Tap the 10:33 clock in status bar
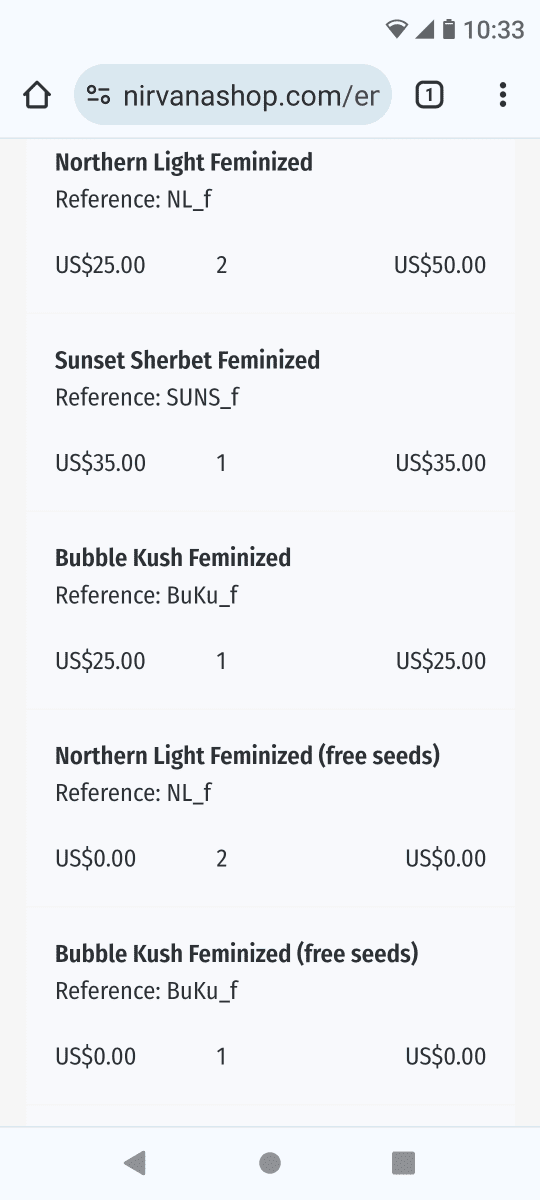Image resolution: width=540 pixels, height=1200 pixels. 494,30
